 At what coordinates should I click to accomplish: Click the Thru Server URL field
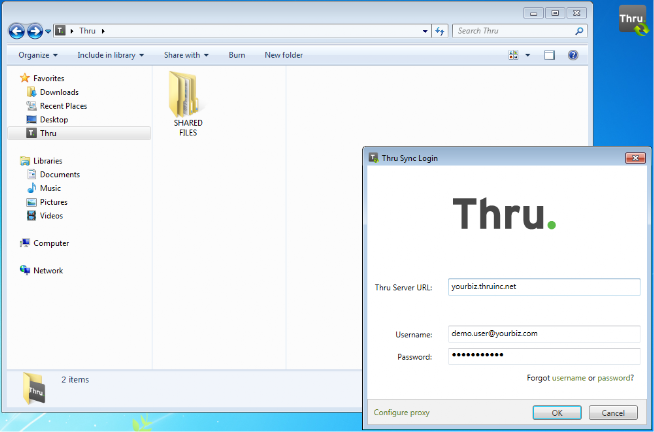coord(542,287)
